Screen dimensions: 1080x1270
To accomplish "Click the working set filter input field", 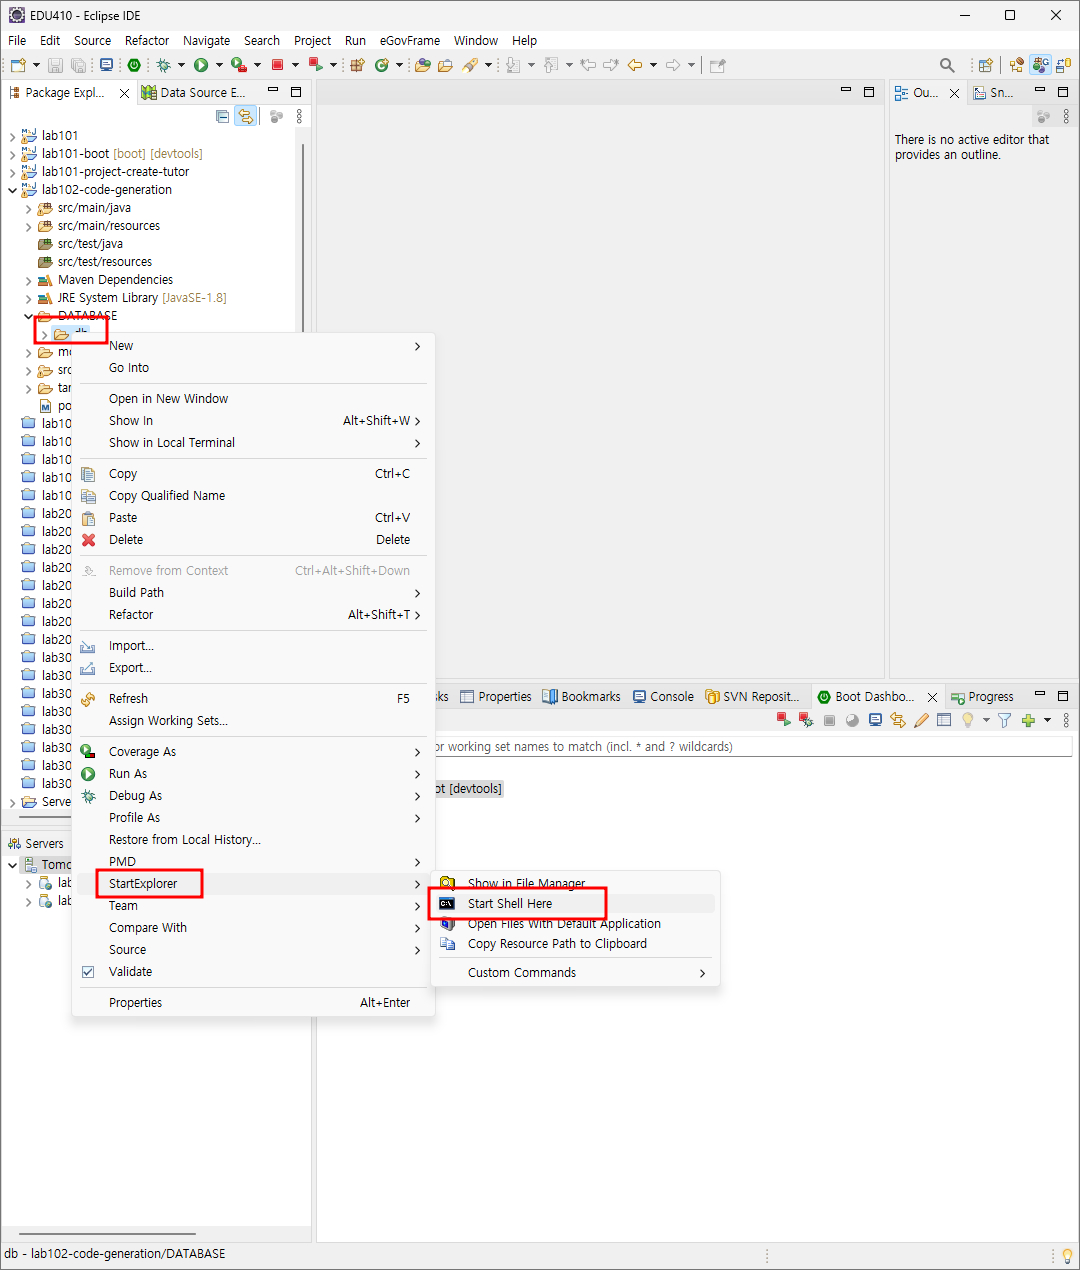I will tap(753, 747).
